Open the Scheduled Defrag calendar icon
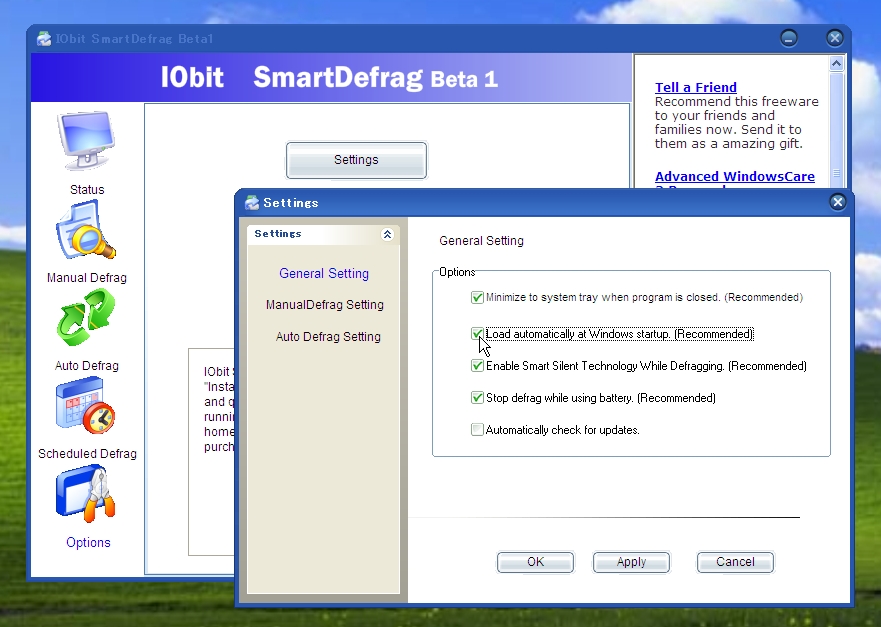The height and width of the screenshot is (627, 881). [85, 405]
